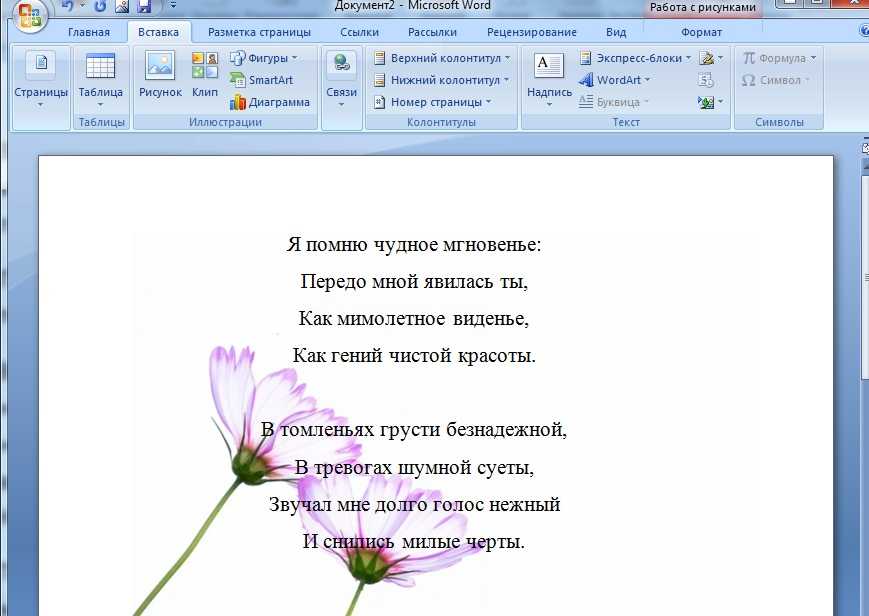
Task: Click the Буквица drop cap button
Action: click(613, 102)
